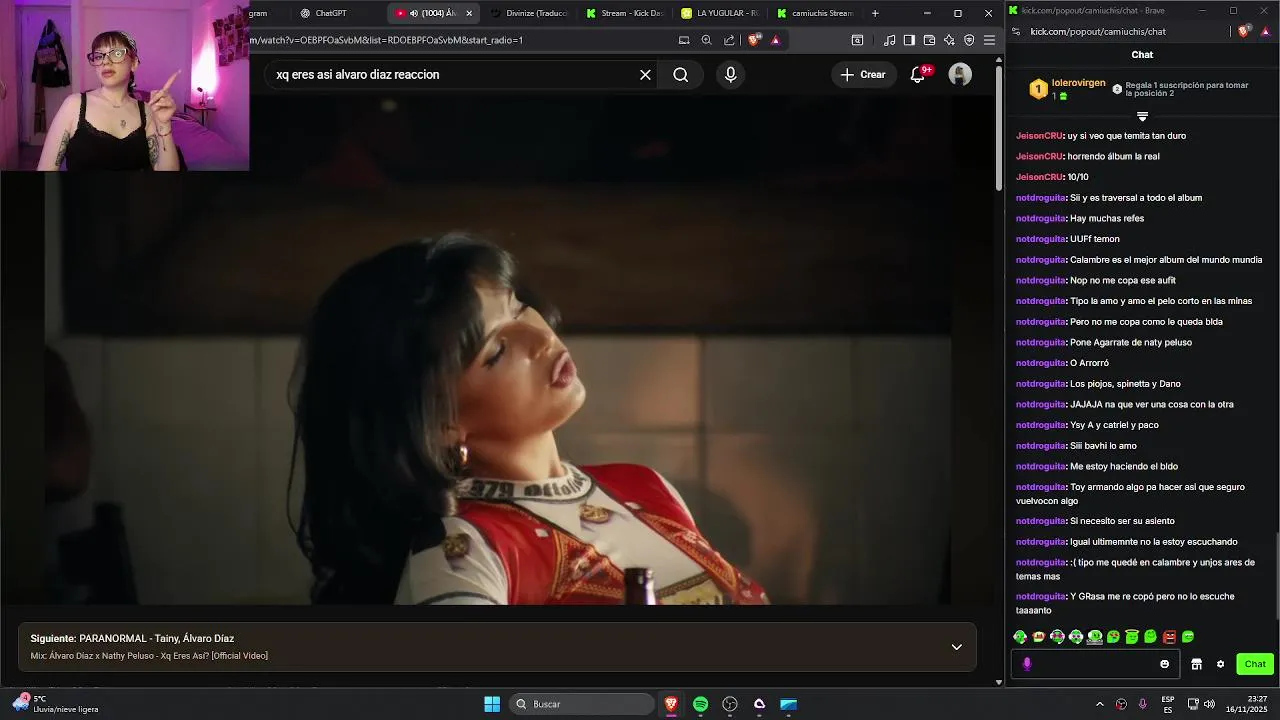This screenshot has height=720, width=1280.
Task: Click the lolerovirgen top gifter name
Action: [x=1078, y=83]
